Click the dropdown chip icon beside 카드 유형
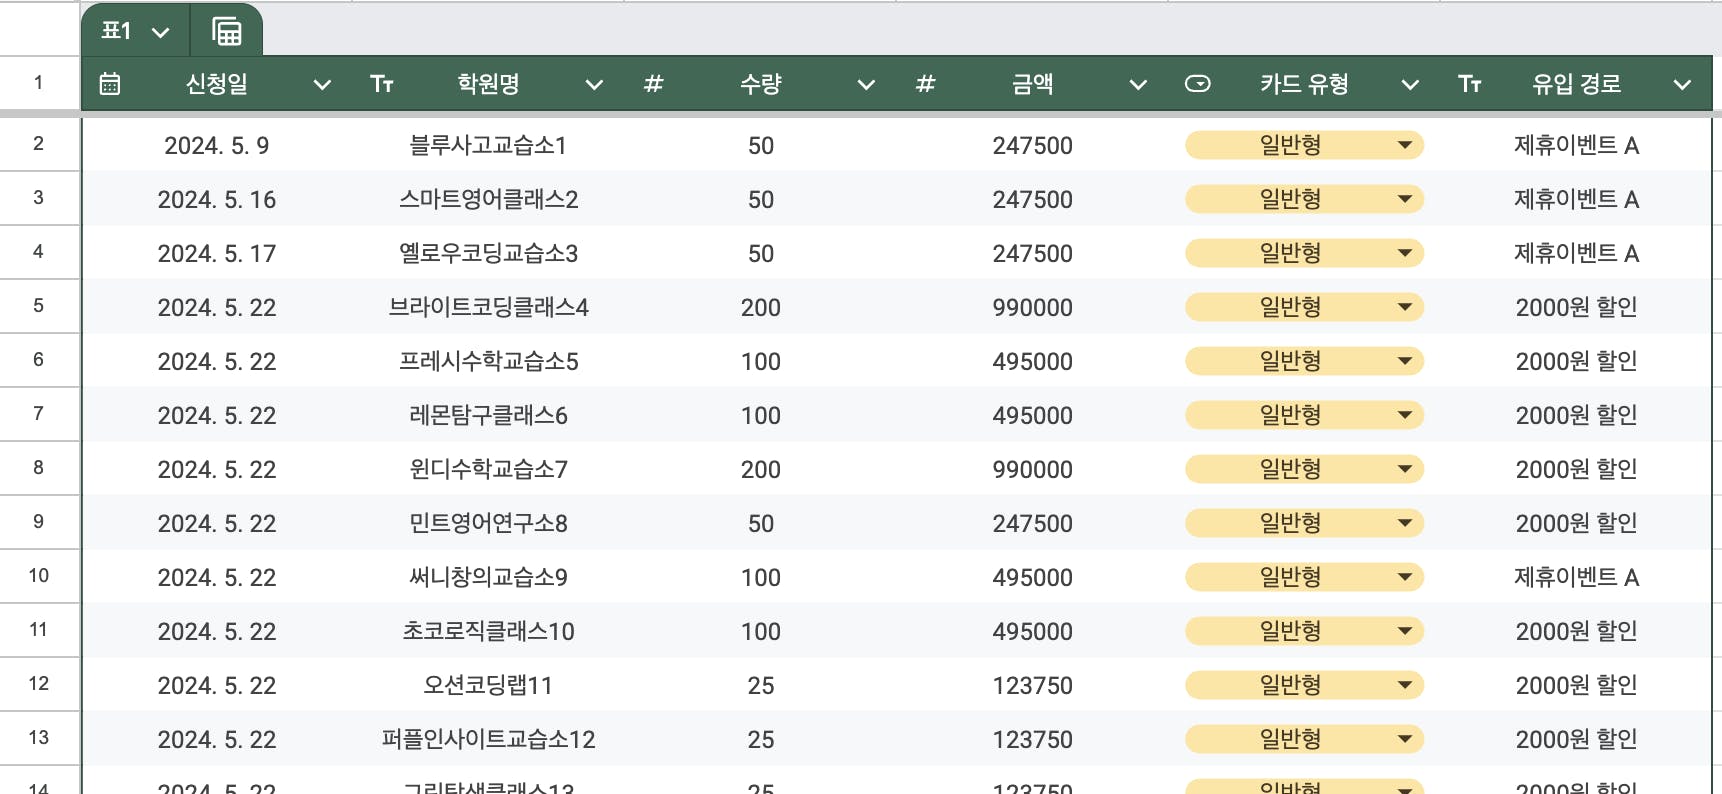 [x=1197, y=84]
